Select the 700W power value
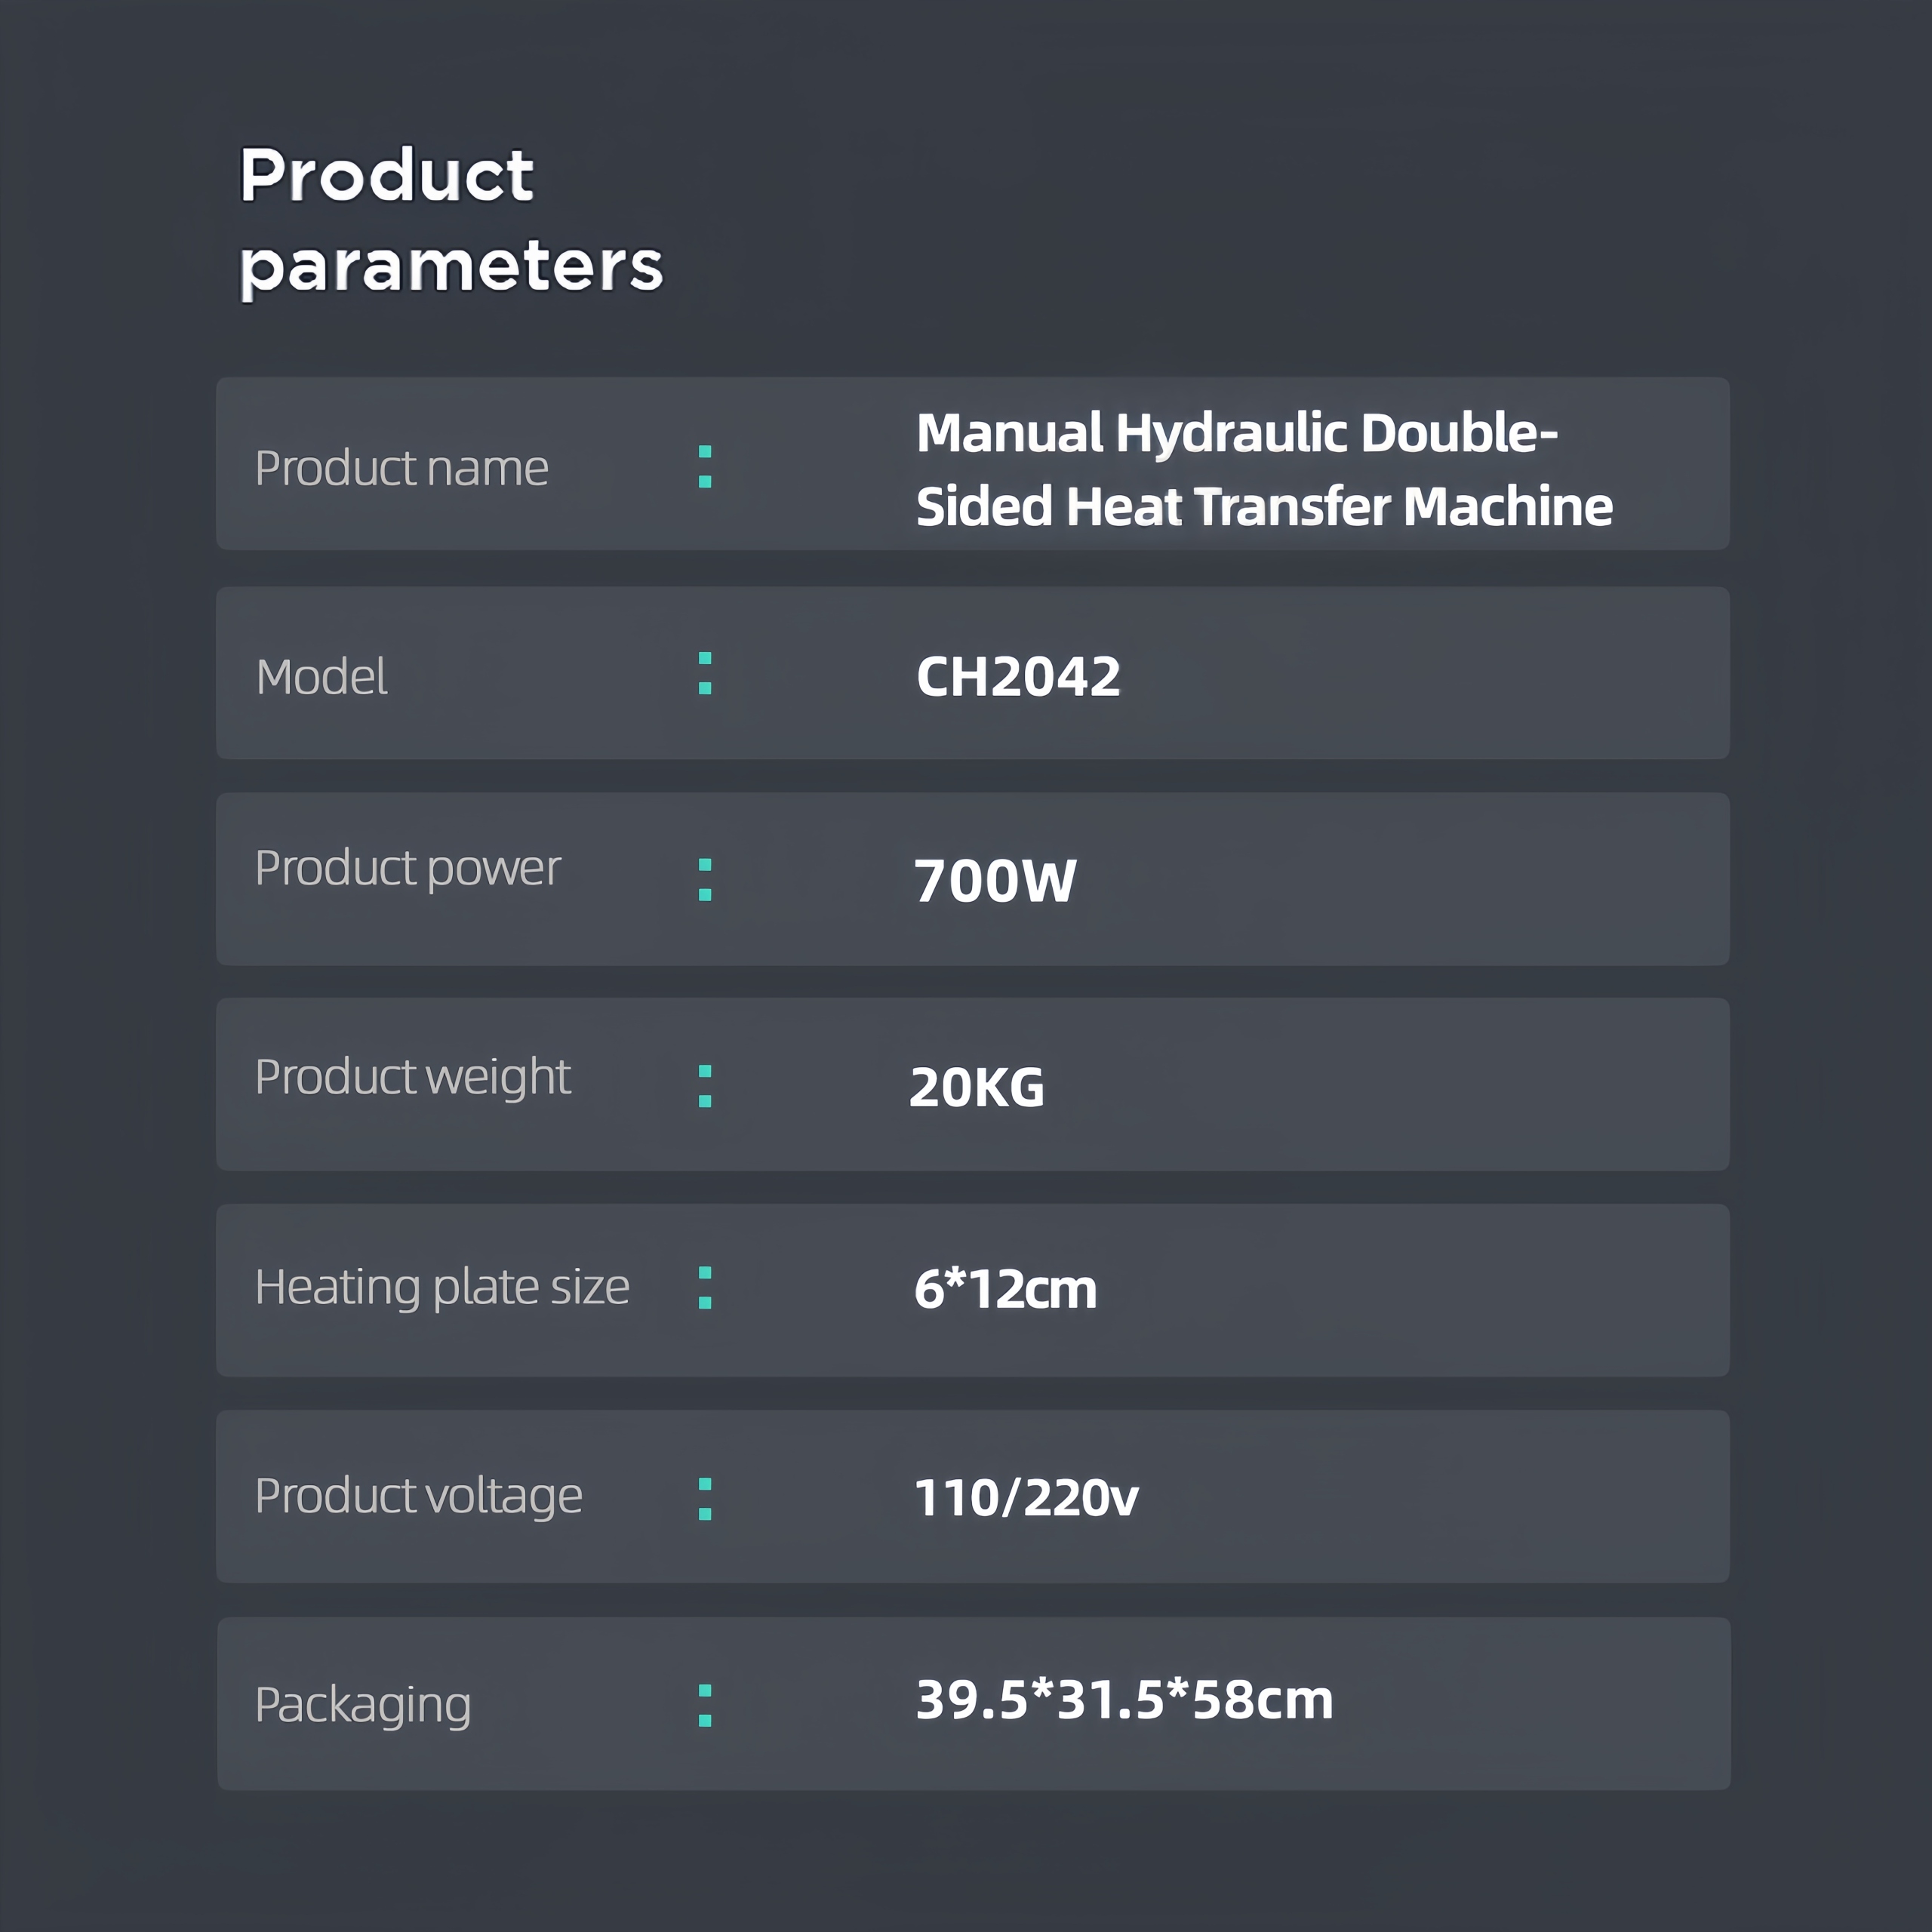 pyautogui.click(x=995, y=881)
